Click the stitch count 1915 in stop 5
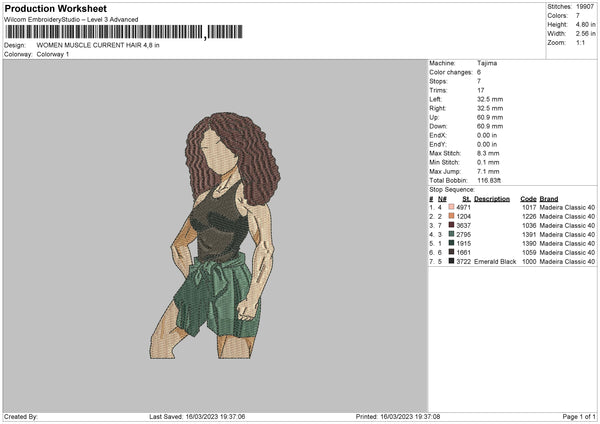Screen dimensions: 600x424 coord(463,243)
